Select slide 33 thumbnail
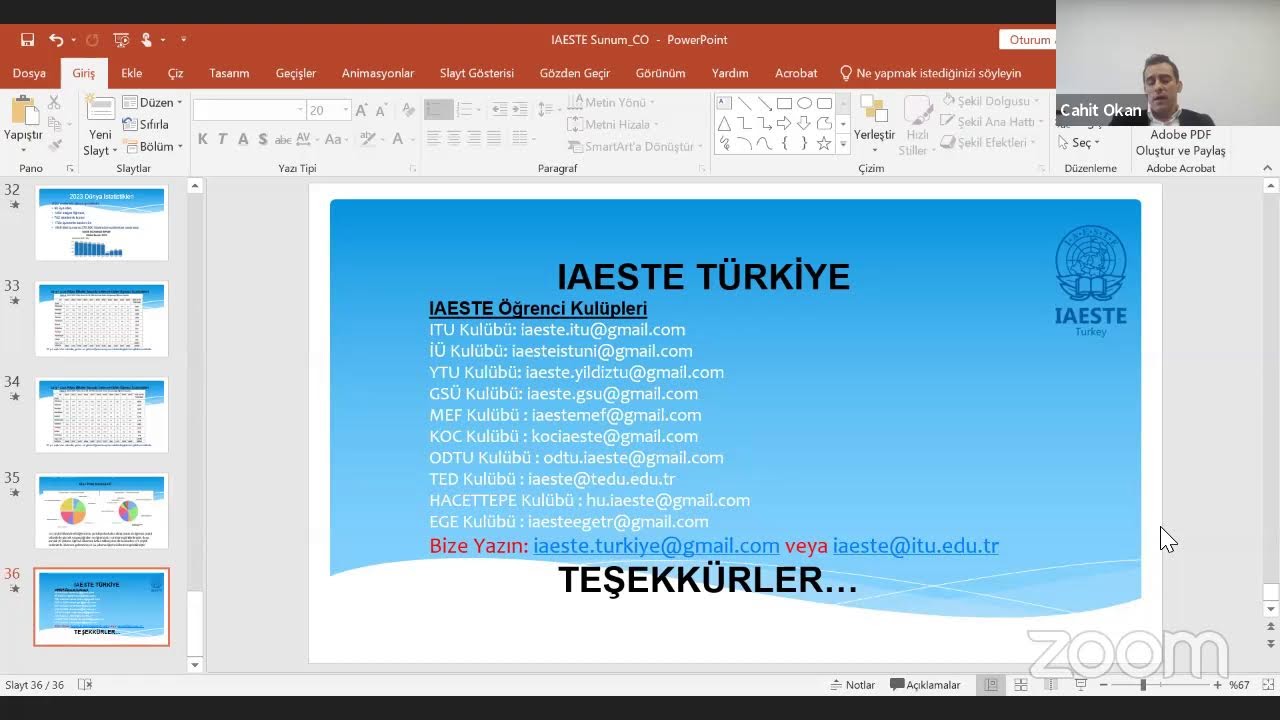This screenshot has height=720, width=1280. [x=101, y=318]
